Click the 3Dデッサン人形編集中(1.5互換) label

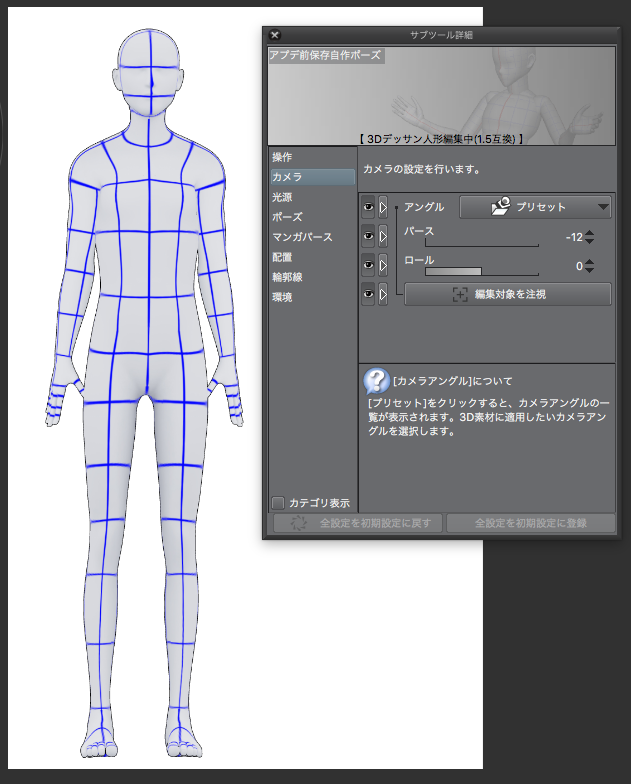pyautogui.click(x=441, y=139)
